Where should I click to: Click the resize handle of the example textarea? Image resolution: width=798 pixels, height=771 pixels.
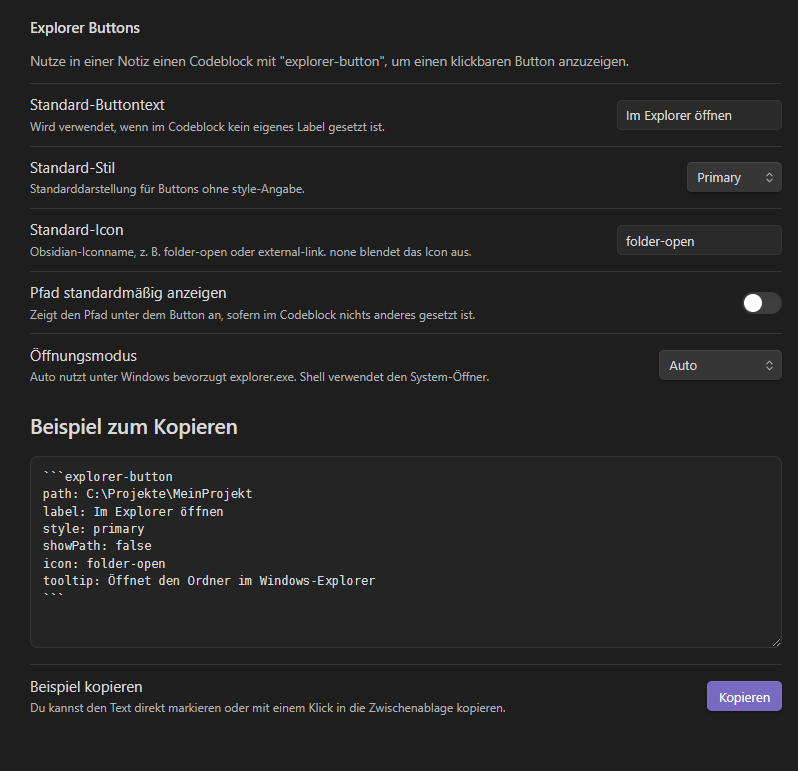tap(776, 642)
